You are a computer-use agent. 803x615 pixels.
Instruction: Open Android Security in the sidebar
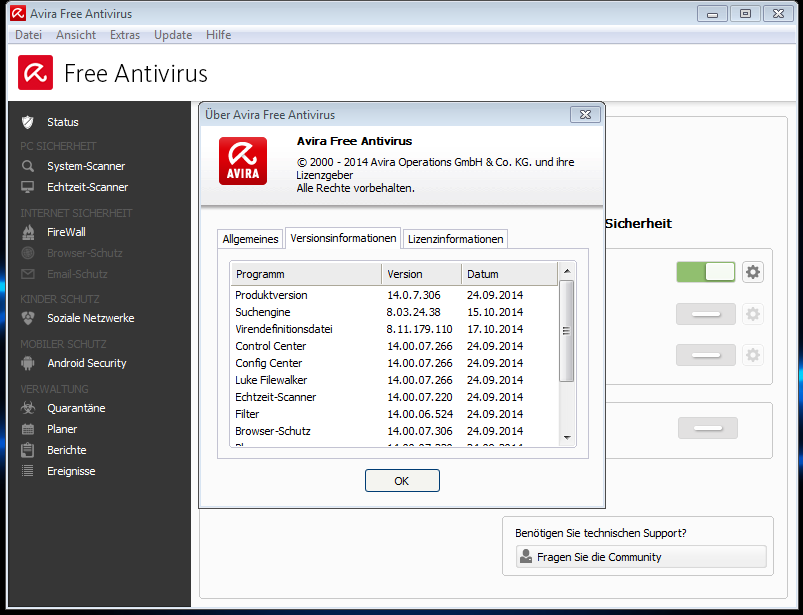click(87, 363)
